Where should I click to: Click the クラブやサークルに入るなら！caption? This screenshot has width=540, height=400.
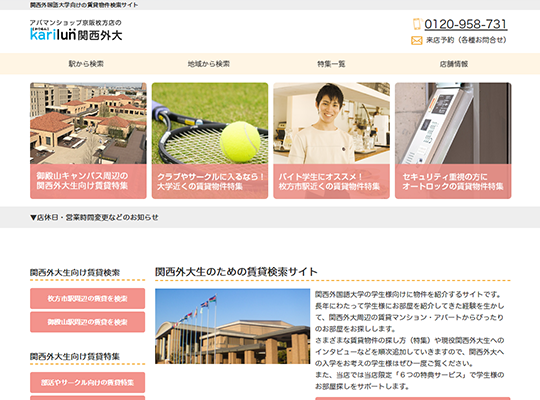click(210, 177)
